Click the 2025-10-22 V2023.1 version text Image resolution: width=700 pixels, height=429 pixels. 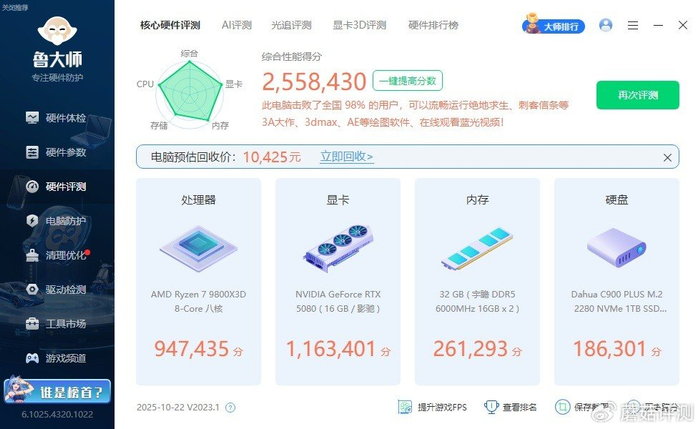coord(178,407)
